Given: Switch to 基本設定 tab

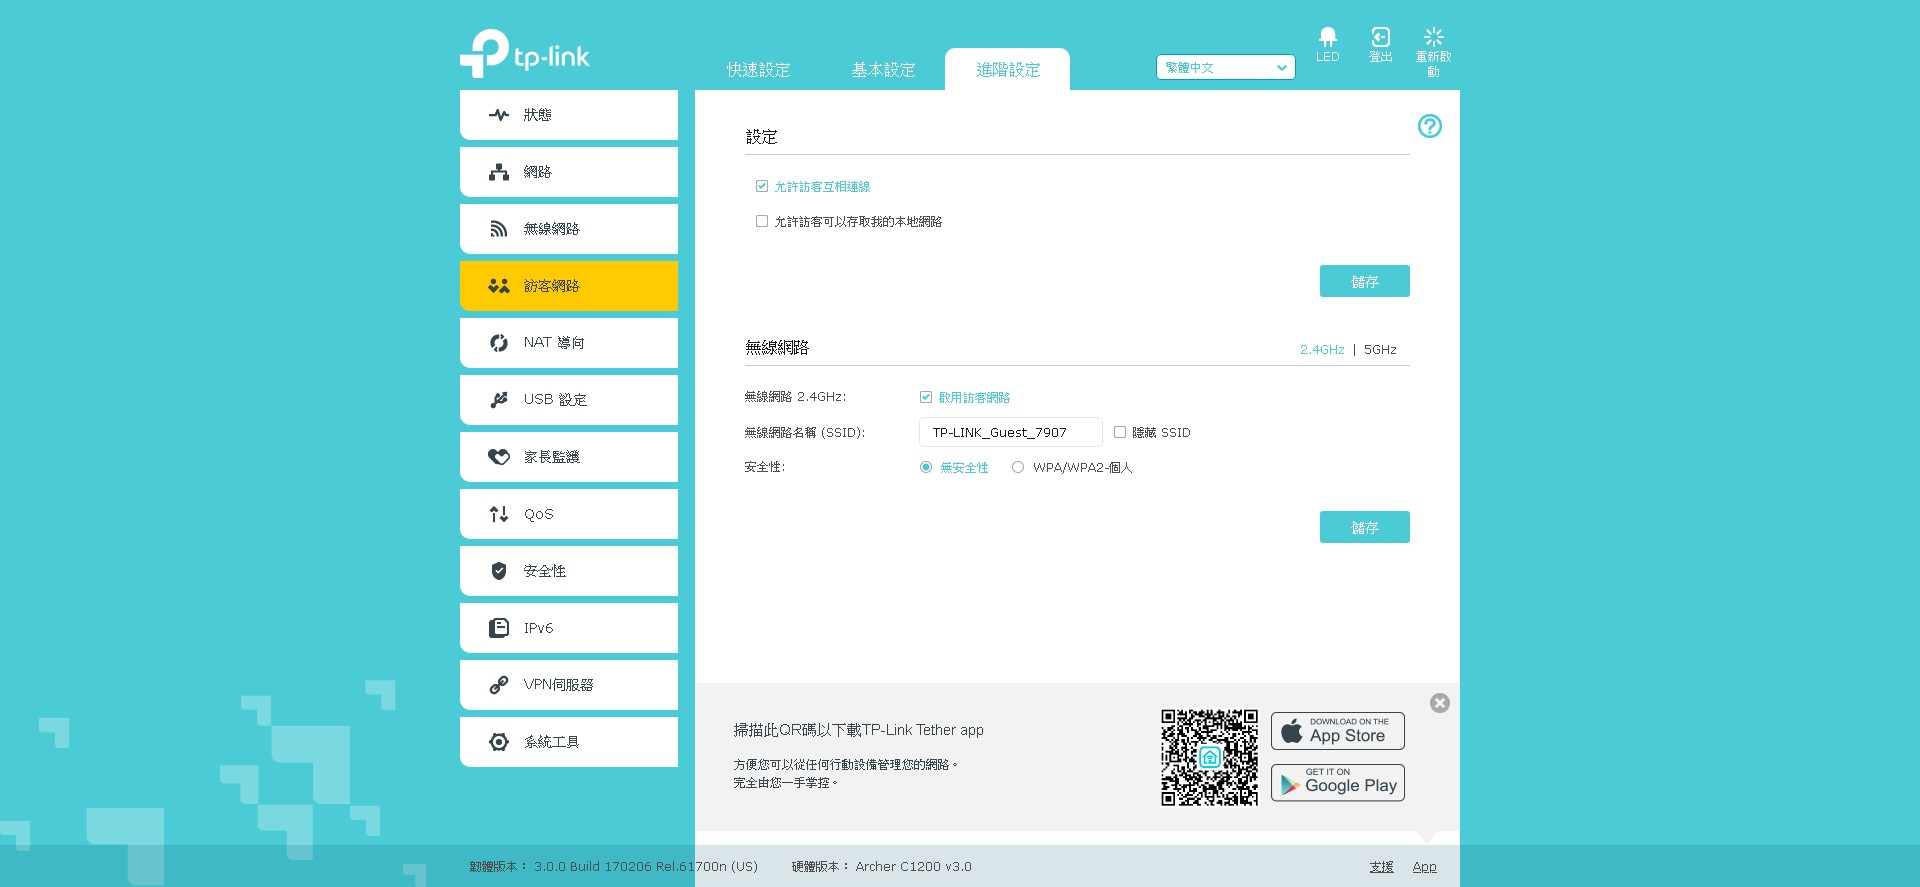Looking at the screenshot, I should click(883, 70).
